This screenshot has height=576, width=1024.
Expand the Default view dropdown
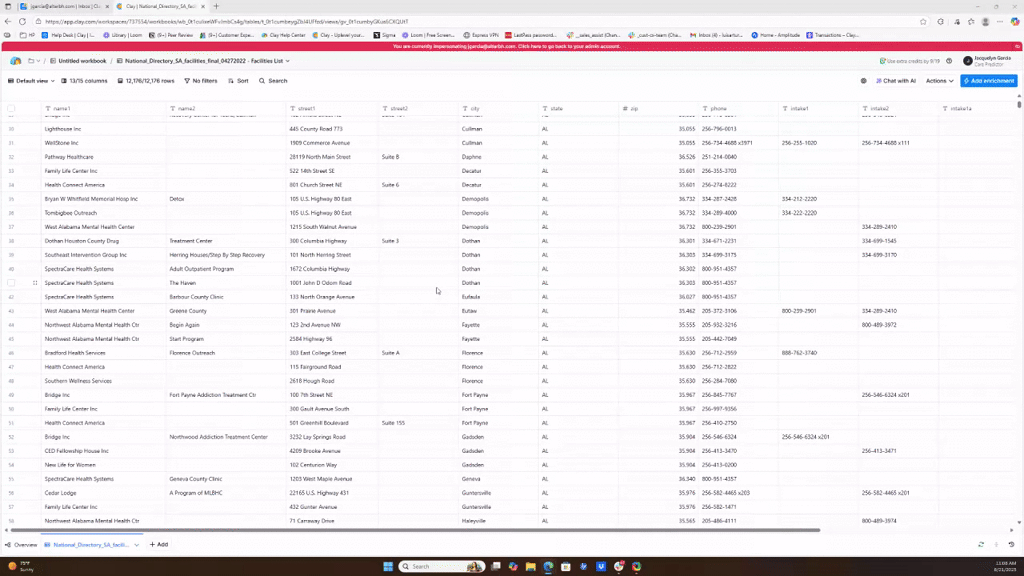30,81
